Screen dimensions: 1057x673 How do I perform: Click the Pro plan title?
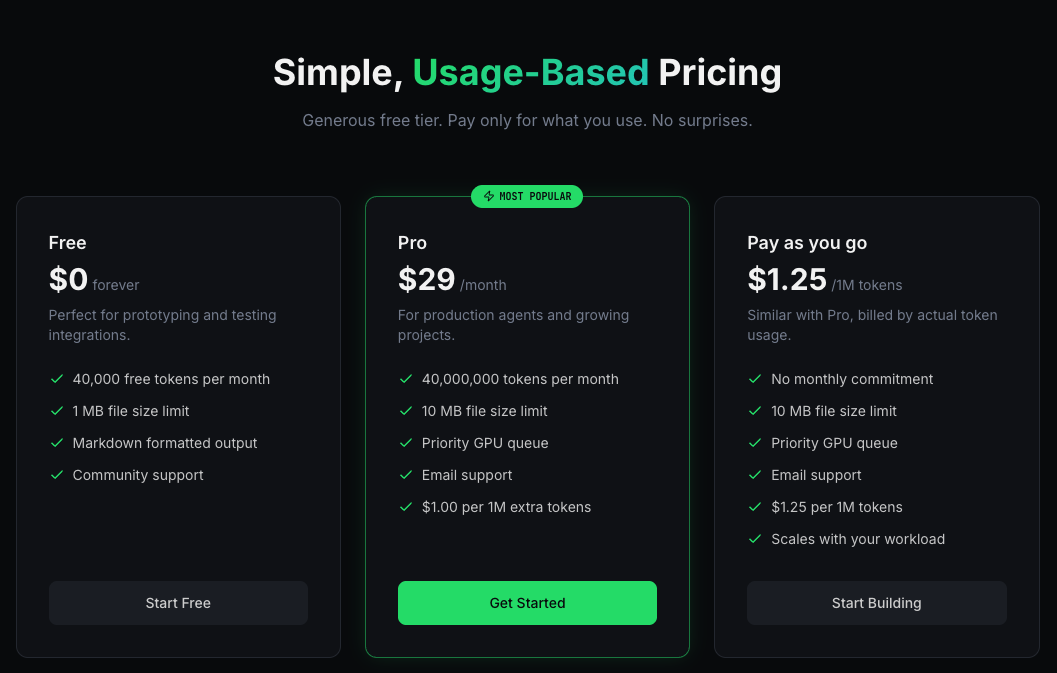pos(412,243)
